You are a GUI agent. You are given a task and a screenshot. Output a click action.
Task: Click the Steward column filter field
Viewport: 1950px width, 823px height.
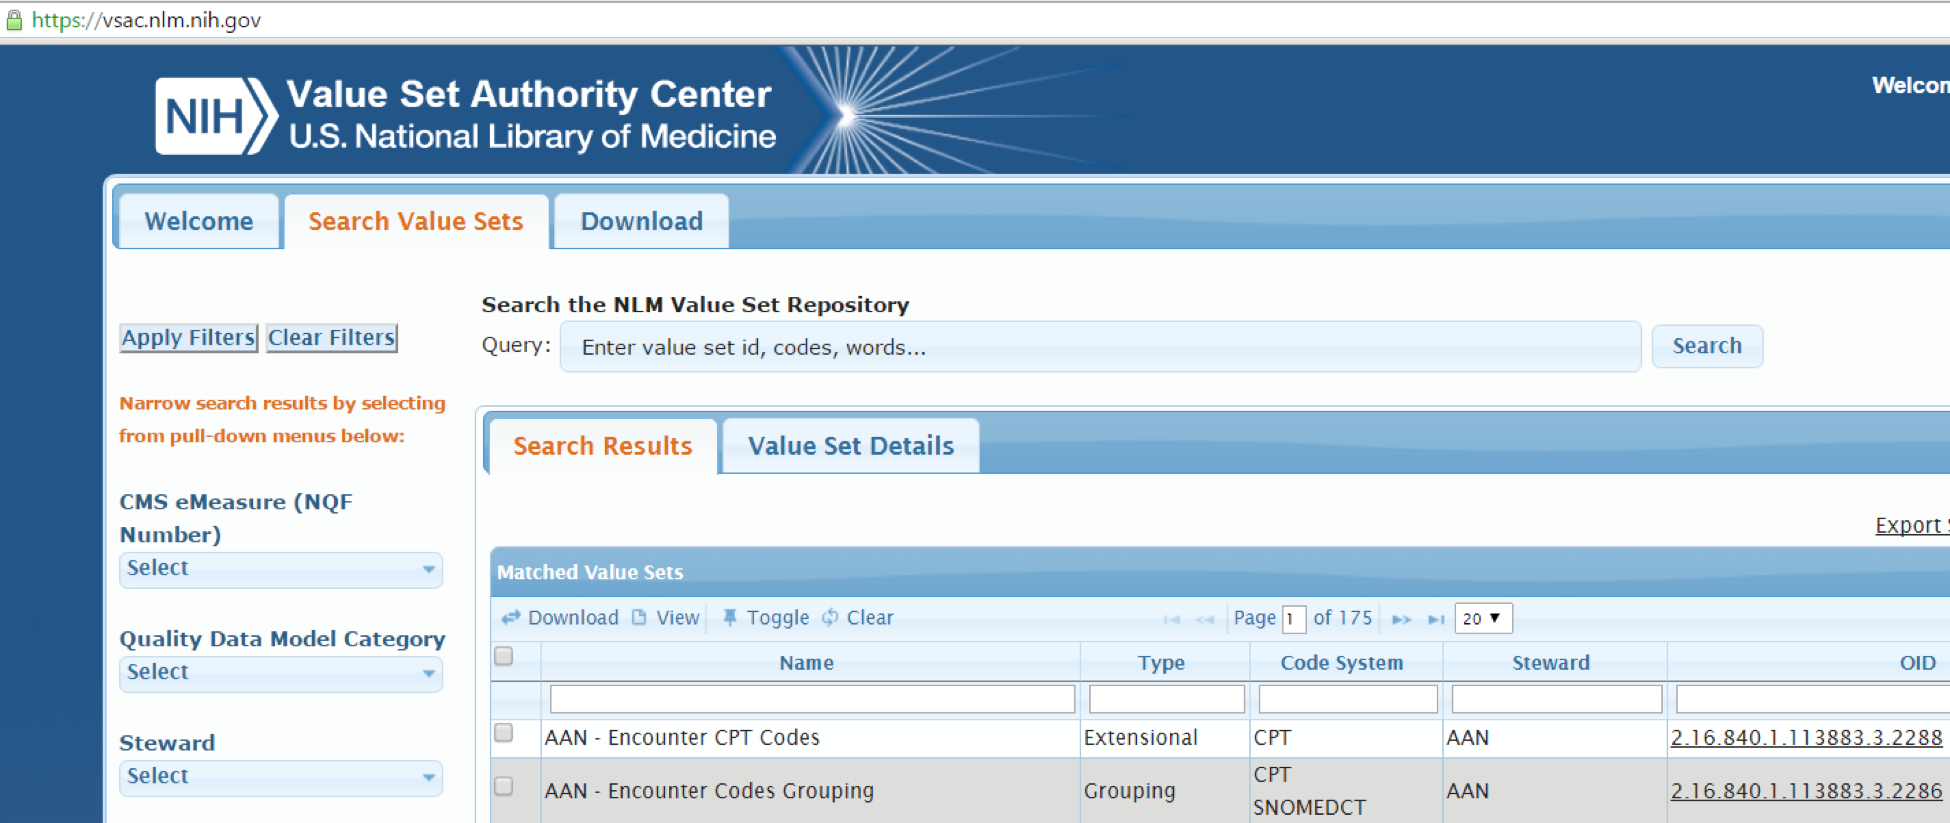click(1557, 699)
